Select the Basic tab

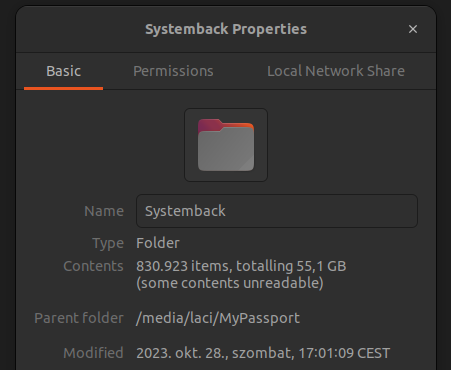[x=63, y=71]
